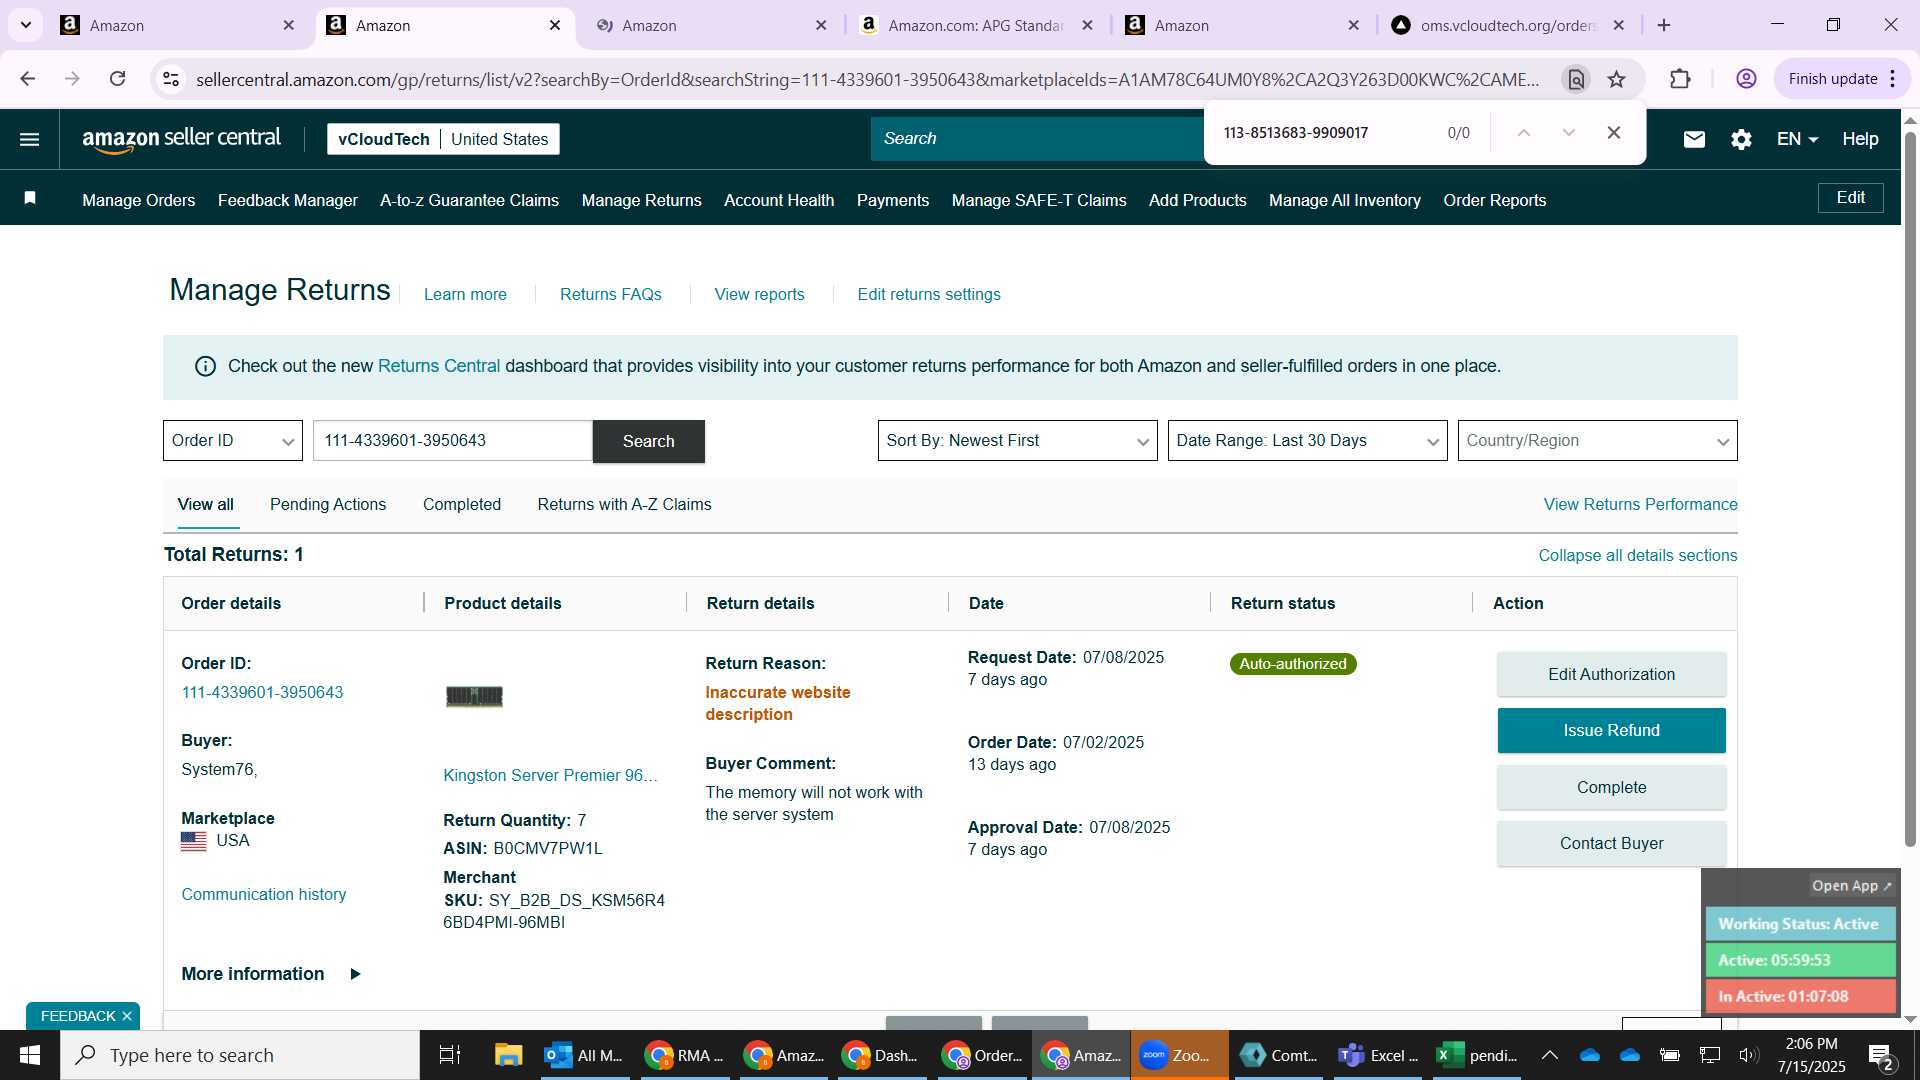Open Outlook from the taskbar
Viewport: 1920px width, 1080px height.
584,1055
